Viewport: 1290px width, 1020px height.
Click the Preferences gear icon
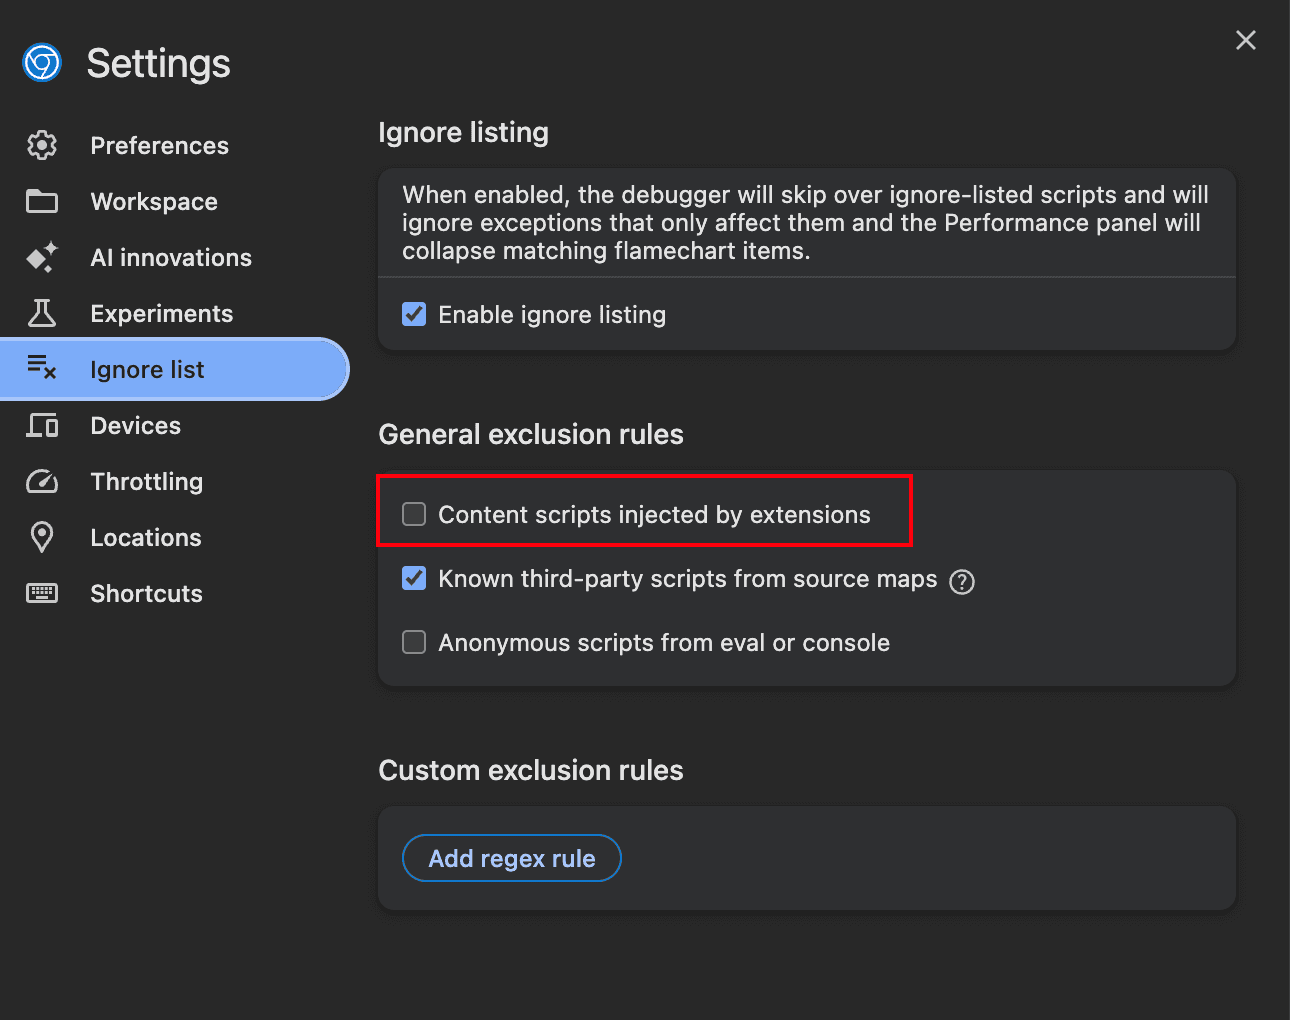pos(41,145)
